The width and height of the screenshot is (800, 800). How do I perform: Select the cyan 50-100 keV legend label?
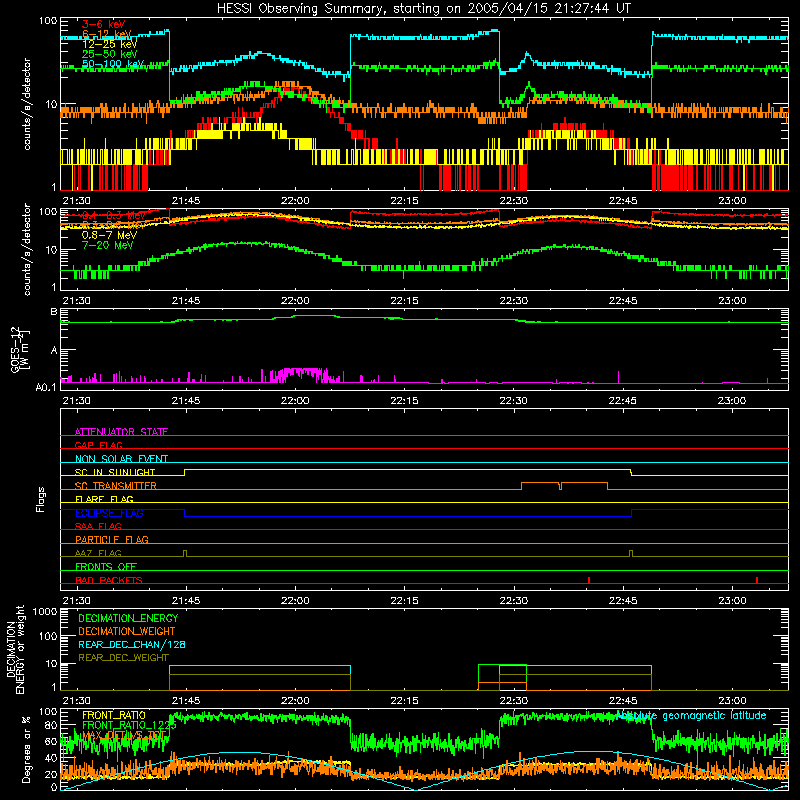click(112, 64)
